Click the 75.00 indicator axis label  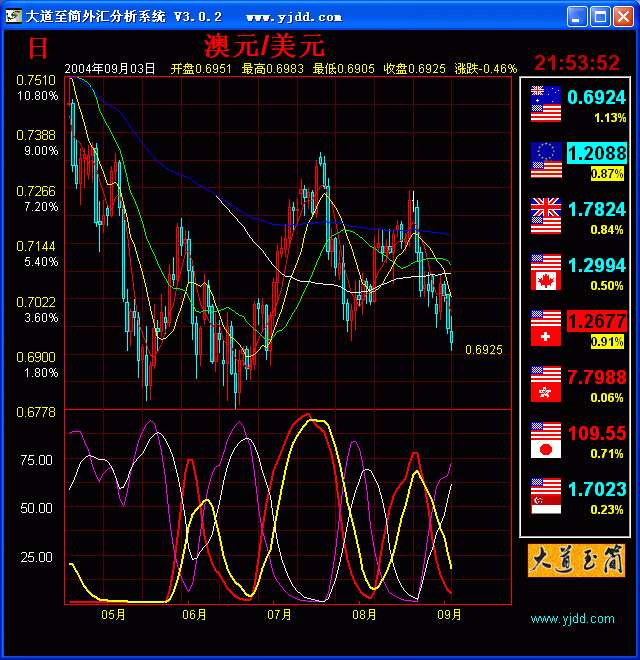(36, 460)
